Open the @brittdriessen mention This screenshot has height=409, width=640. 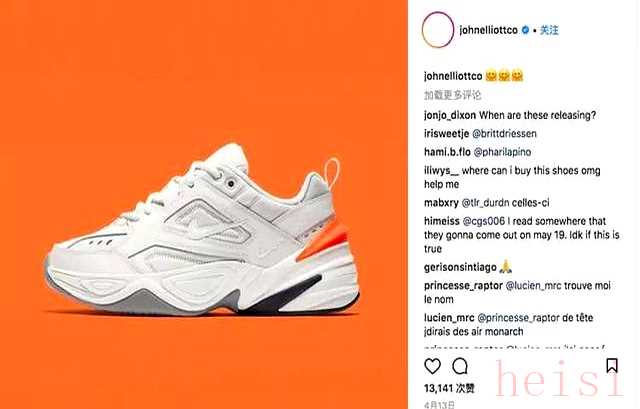[504, 133]
